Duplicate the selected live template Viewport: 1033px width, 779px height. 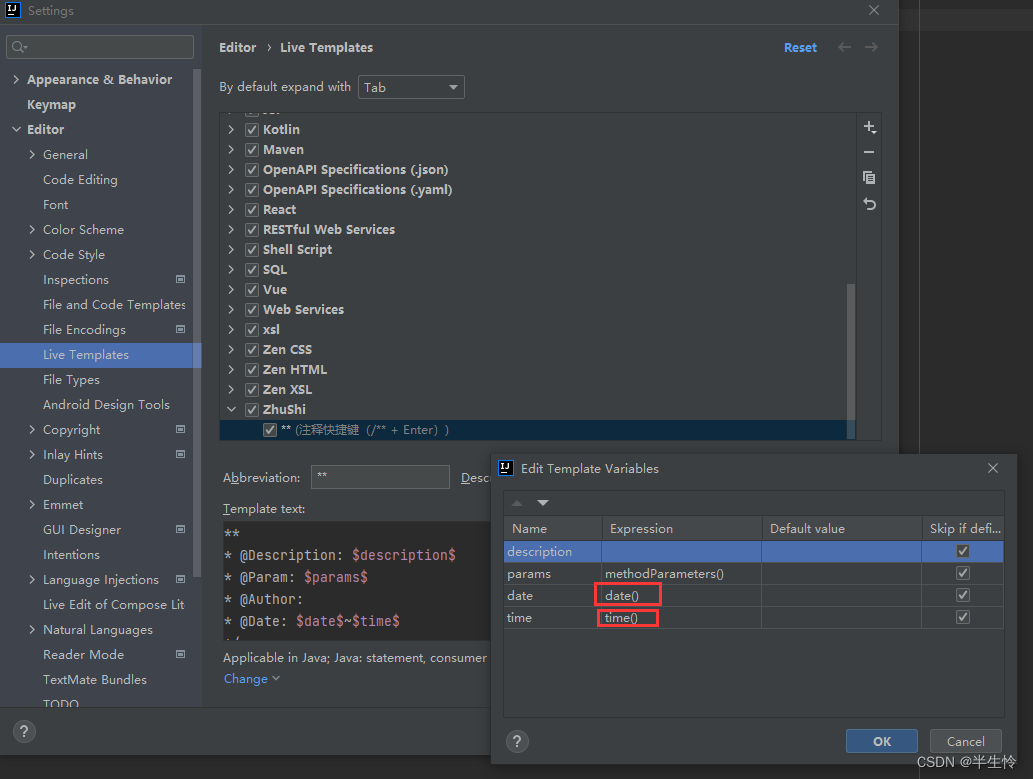click(x=869, y=178)
